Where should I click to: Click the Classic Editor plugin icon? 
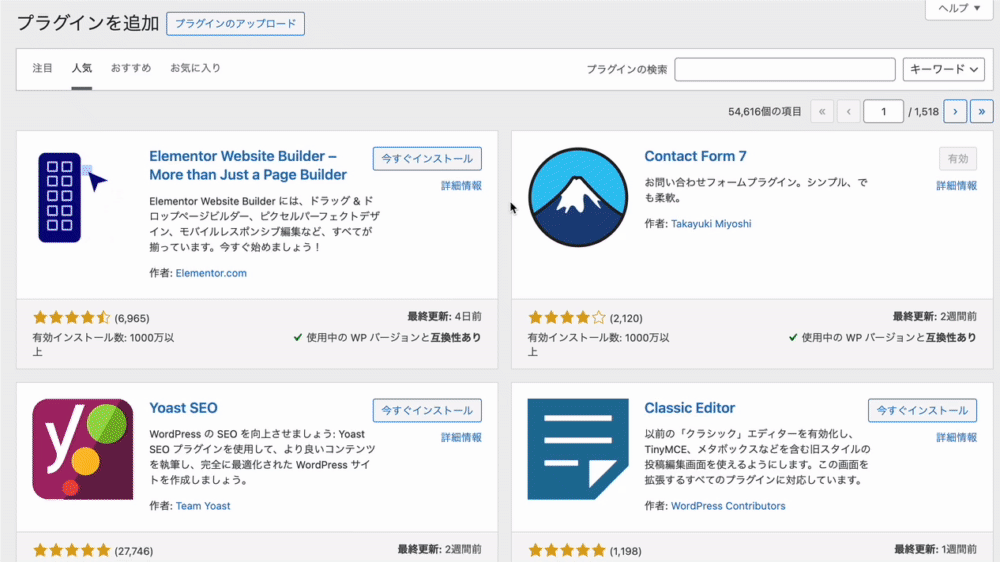point(578,449)
